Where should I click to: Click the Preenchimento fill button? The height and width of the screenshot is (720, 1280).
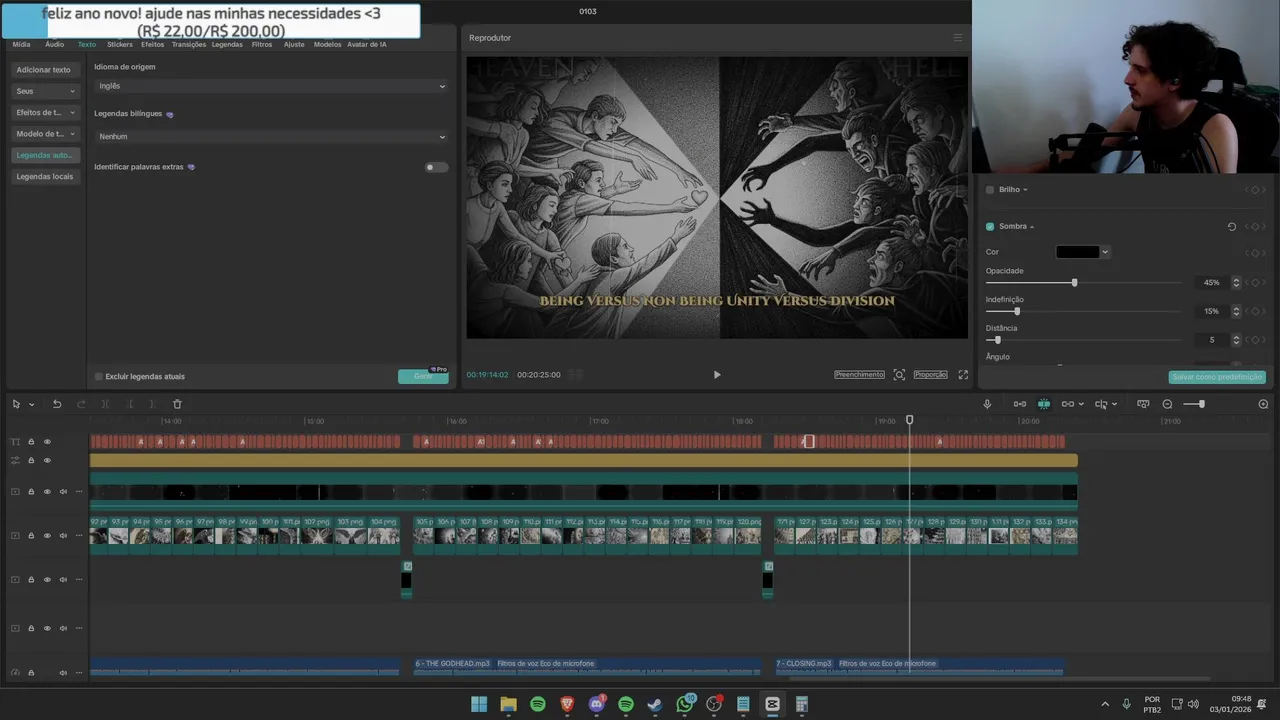(x=859, y=375)
